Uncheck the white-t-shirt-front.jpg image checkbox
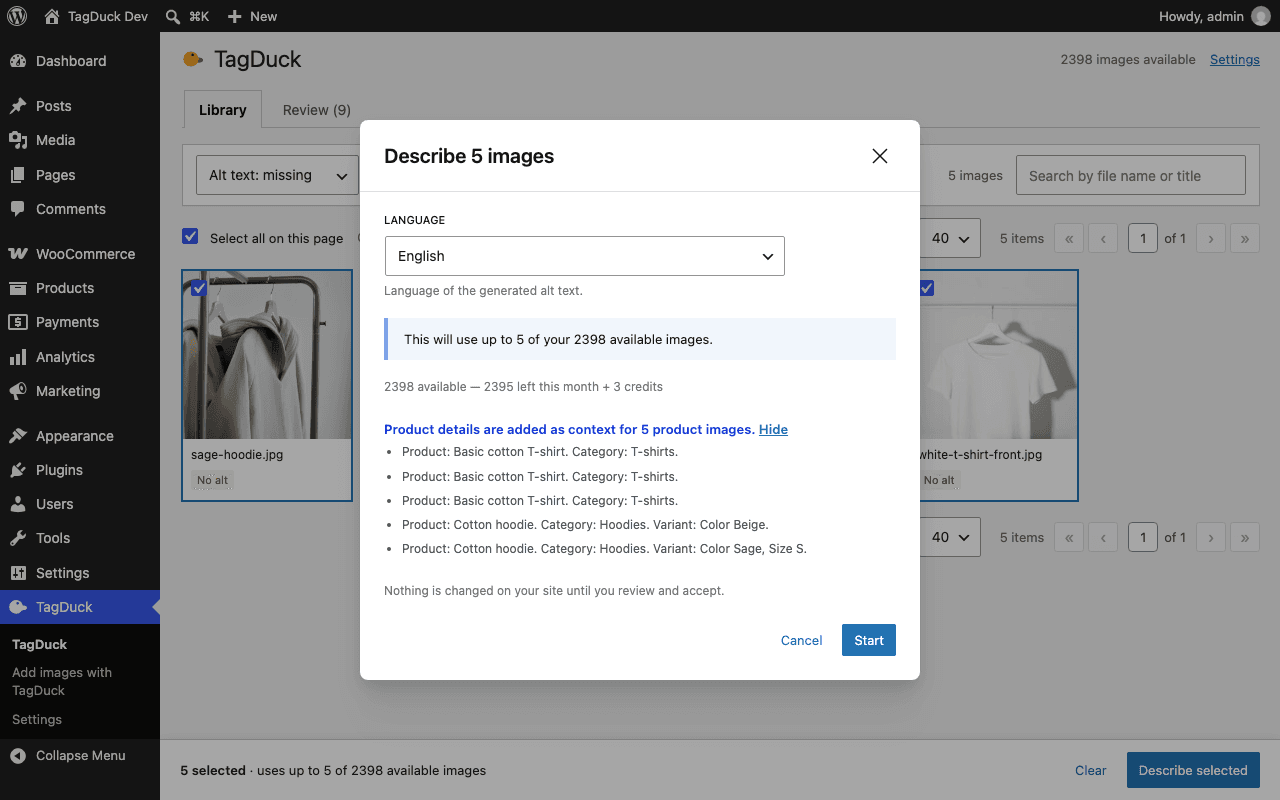Viewport: 1280px width, 800px height. click(x=926, y=288)
